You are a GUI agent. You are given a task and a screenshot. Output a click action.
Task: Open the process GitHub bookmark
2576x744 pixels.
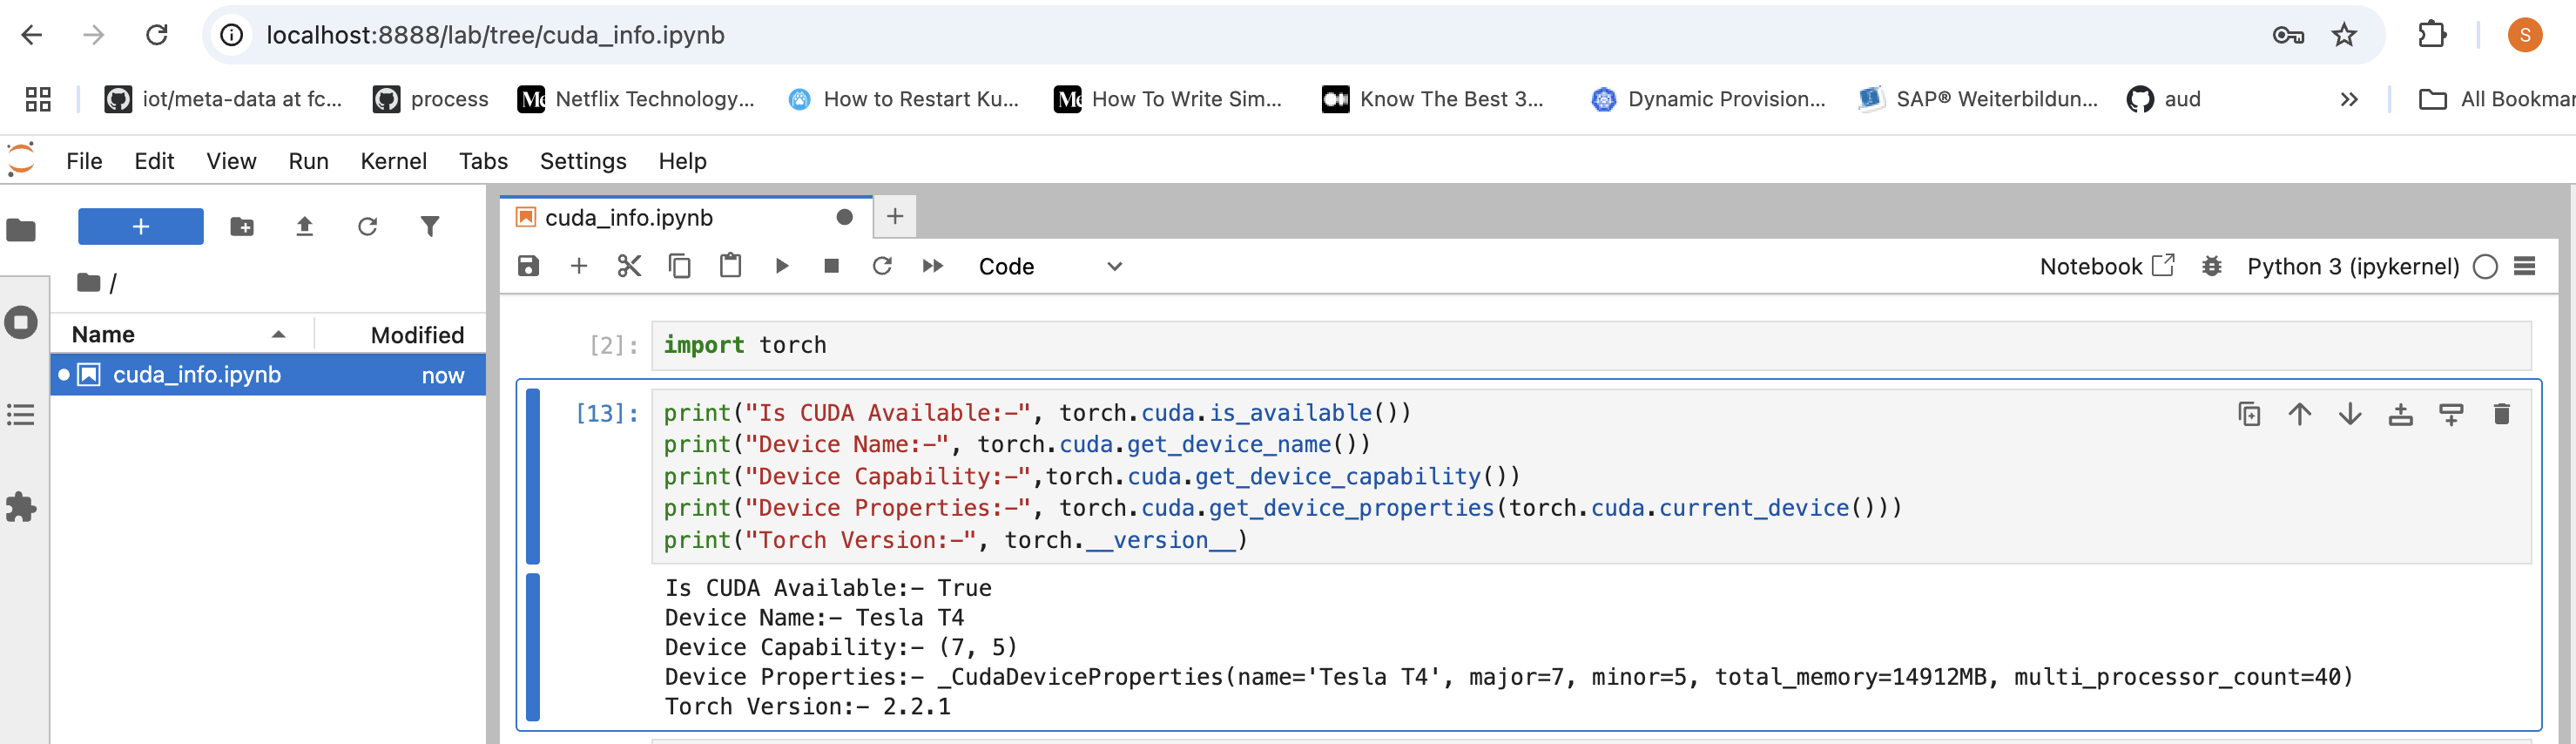(x=431, y=99)
